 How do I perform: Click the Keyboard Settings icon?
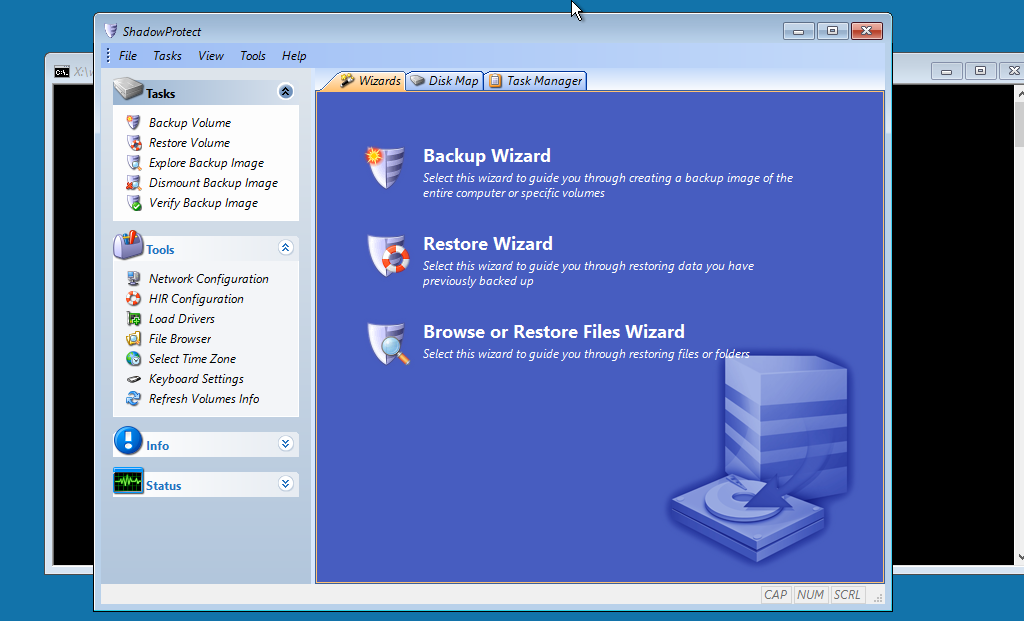pos(133,379)
